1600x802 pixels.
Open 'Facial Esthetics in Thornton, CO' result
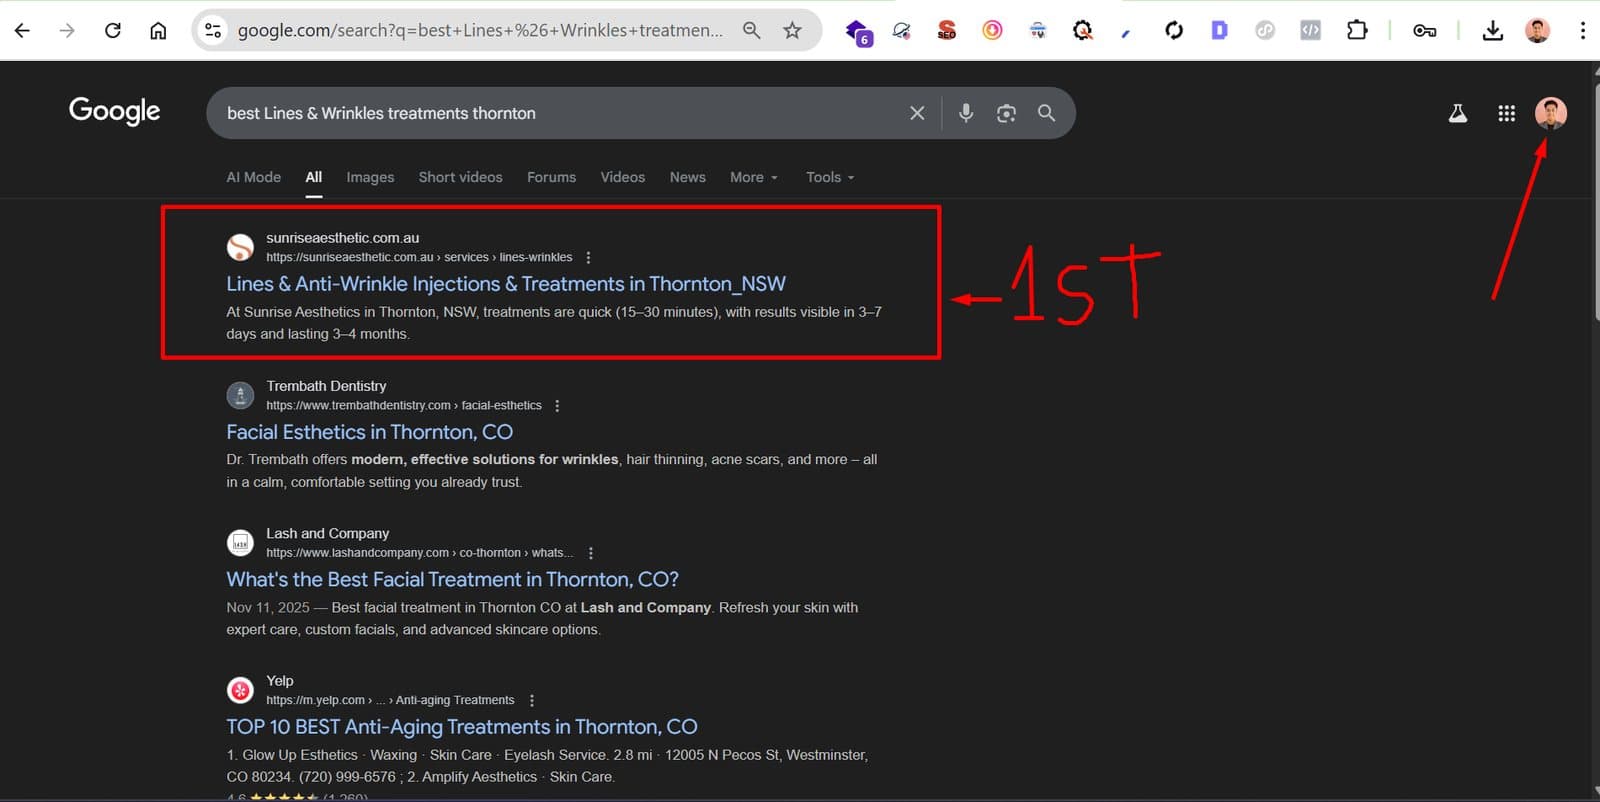click(x=369, y=432)
